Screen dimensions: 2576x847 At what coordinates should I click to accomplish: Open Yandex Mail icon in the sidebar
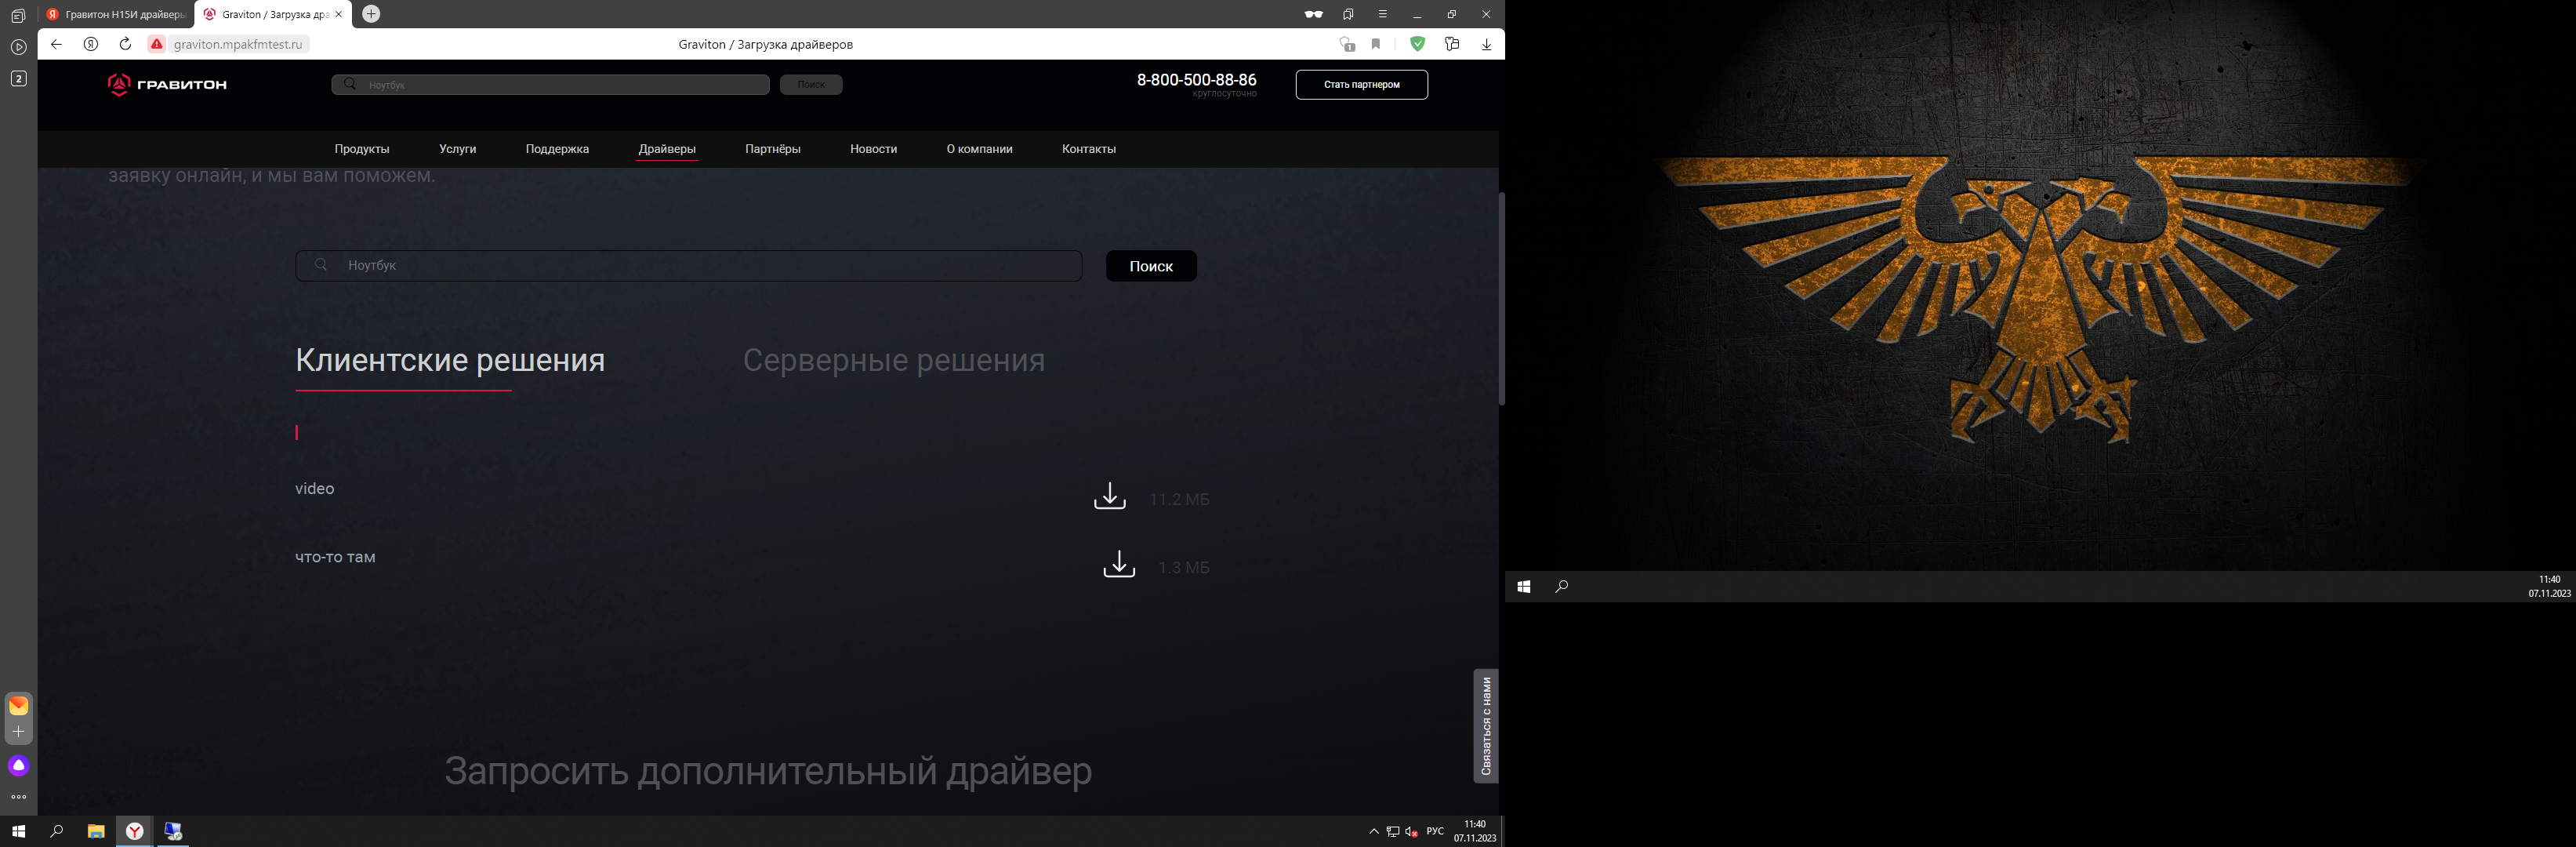pos(18,706)
